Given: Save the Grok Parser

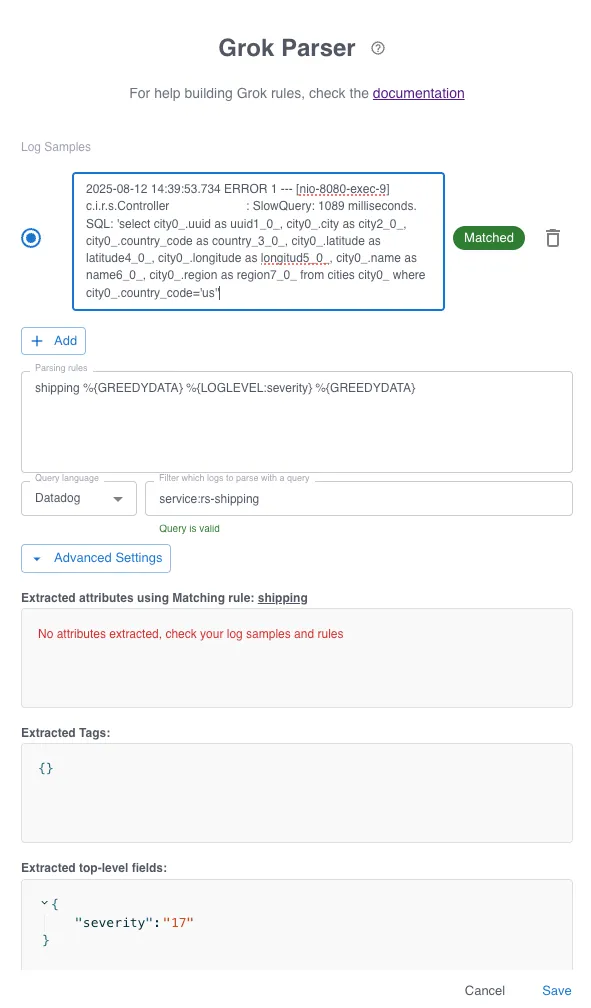Looking at the screenshot, I should coord(556,990).
